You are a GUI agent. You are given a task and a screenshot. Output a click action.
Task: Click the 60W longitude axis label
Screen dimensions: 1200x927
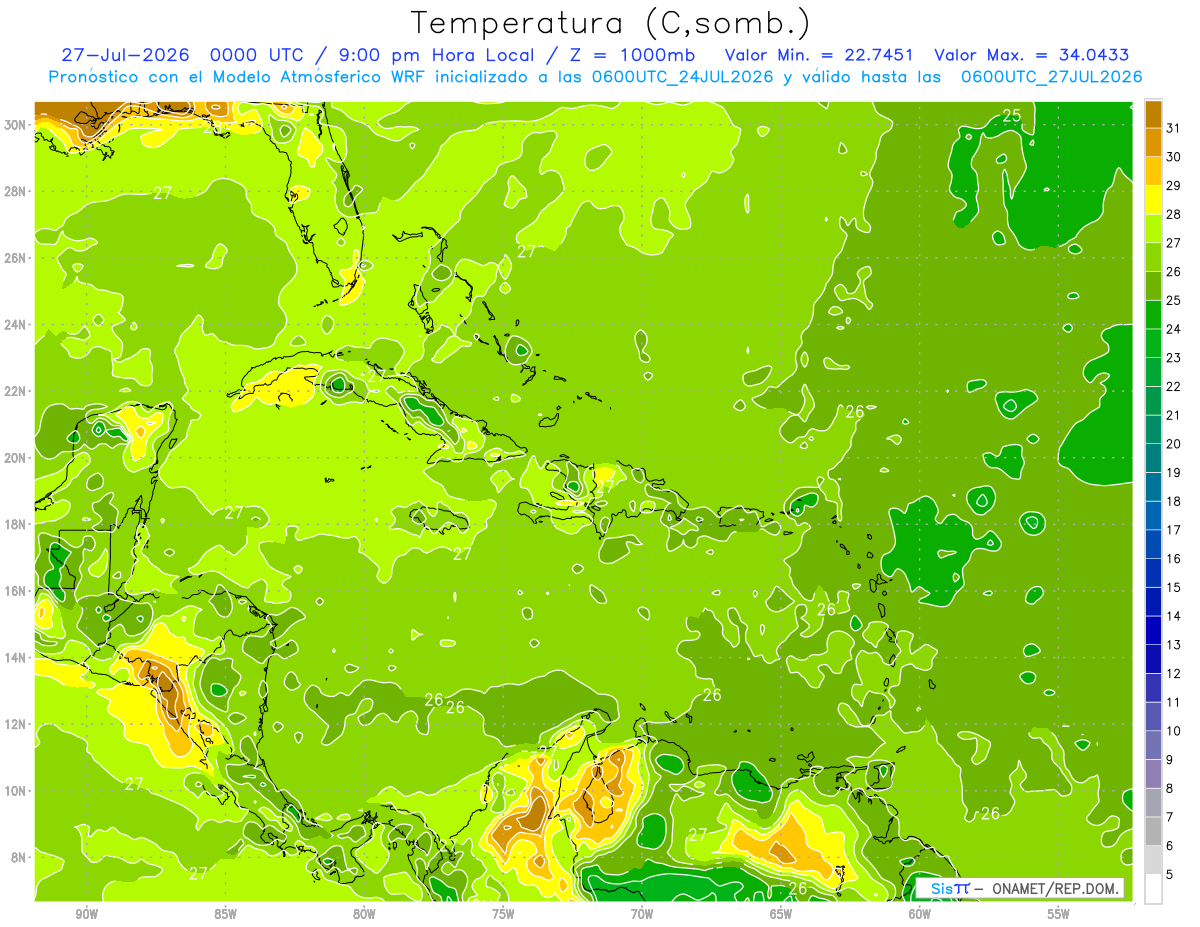(920, 914)
